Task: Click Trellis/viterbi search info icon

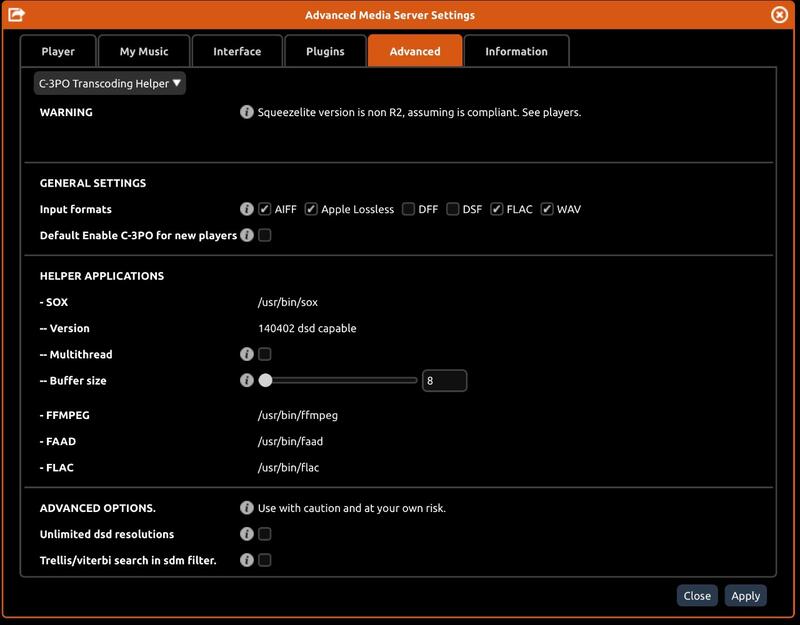Action: (247, 560)
